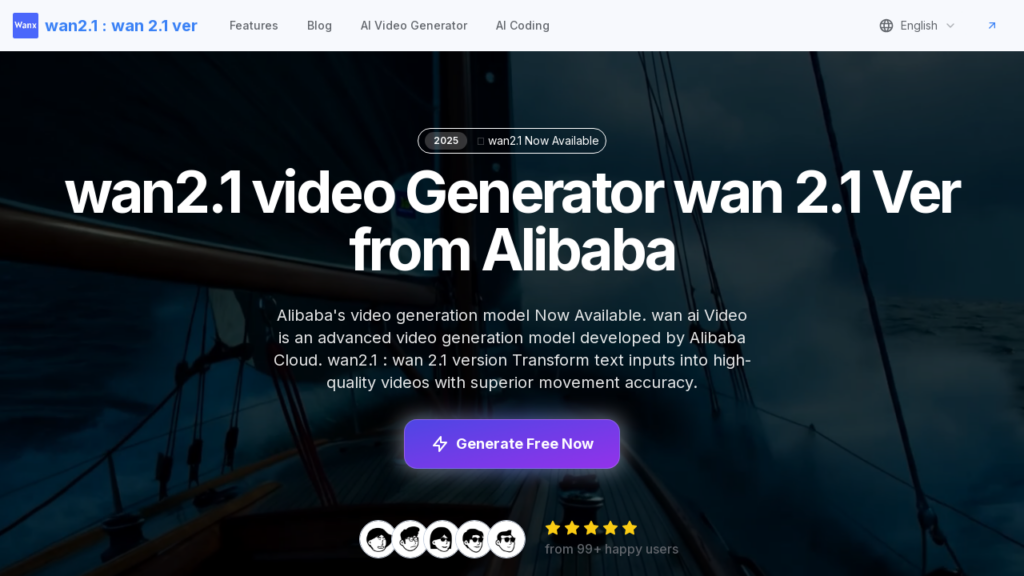The height and width of the screenshot is (576, 1024).
Task: Select the first user avatar
Action: pyautogui.click(x=378, y=539)
